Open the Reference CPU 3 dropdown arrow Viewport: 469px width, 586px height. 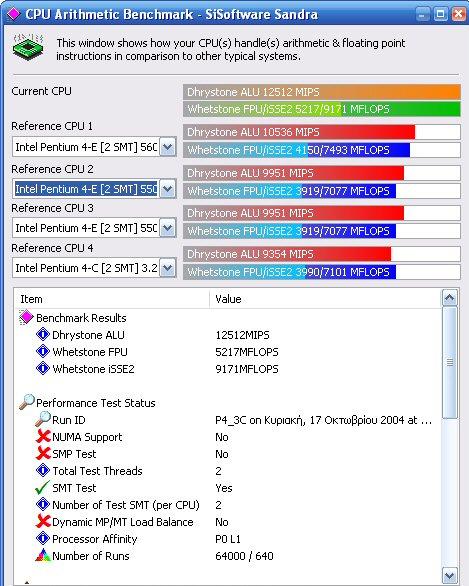[168, 228]
